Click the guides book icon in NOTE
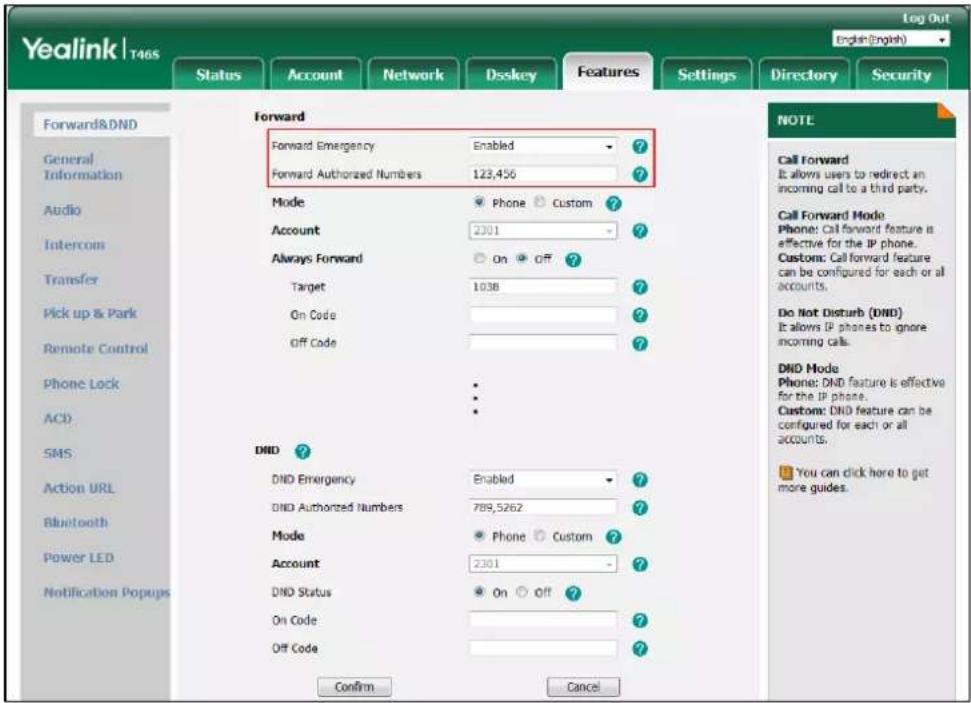The height and width of the screenshot is (703, 971). point(785,473)
